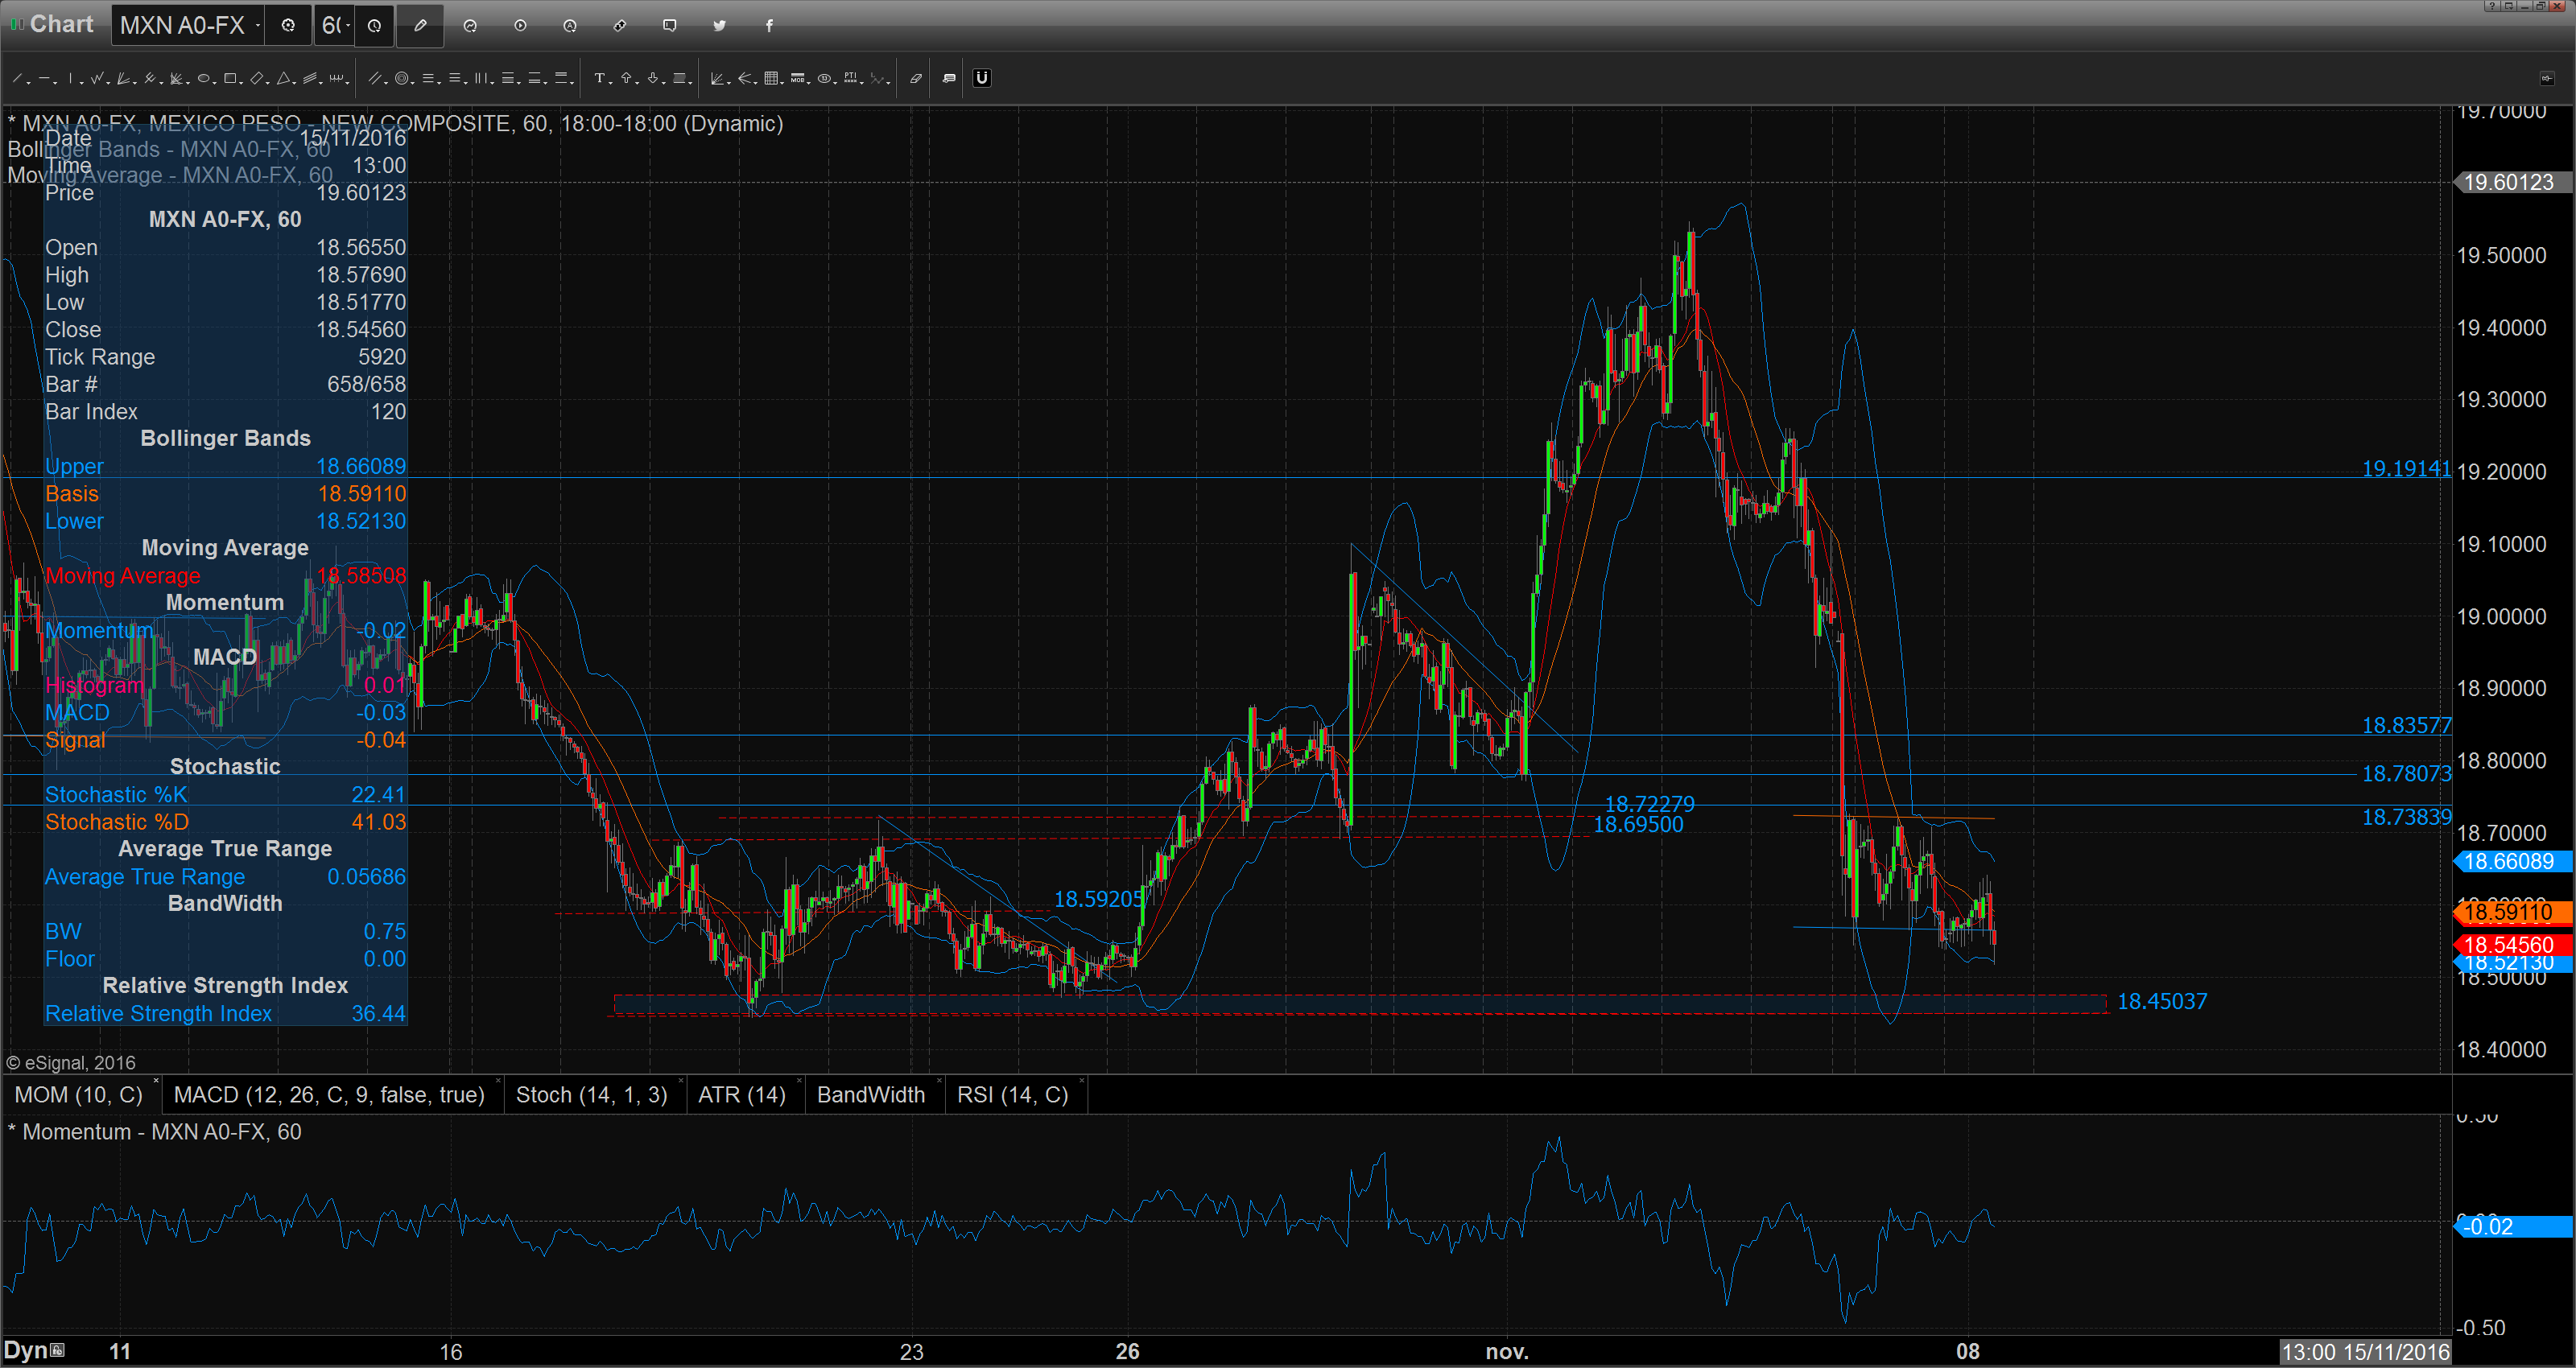Click the 18.45037 support level label

click(2162, 1001)
